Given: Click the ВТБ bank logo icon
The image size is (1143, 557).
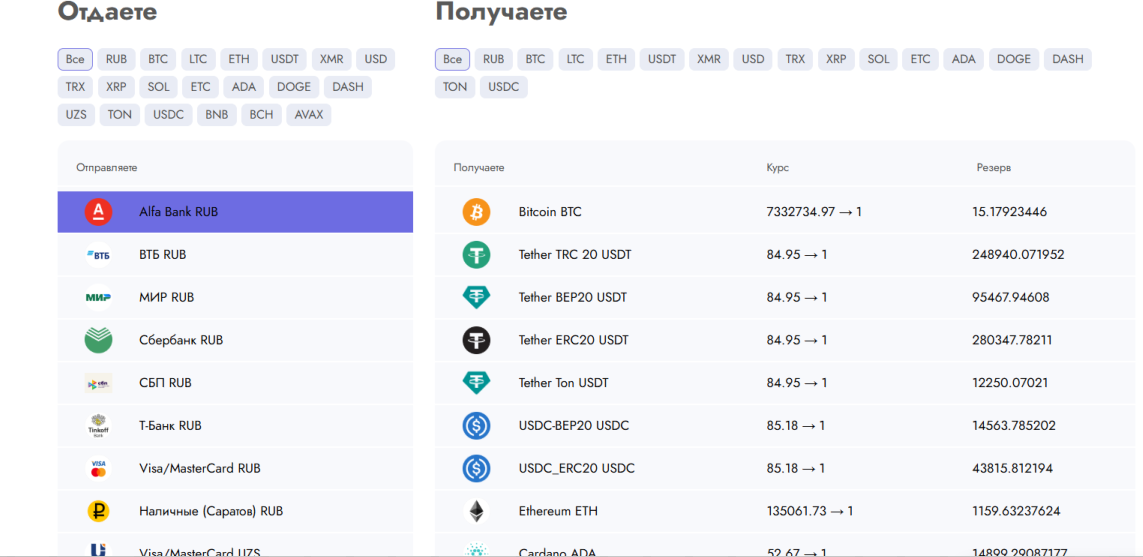Looking at the screenshot, I should coord(98,255).
